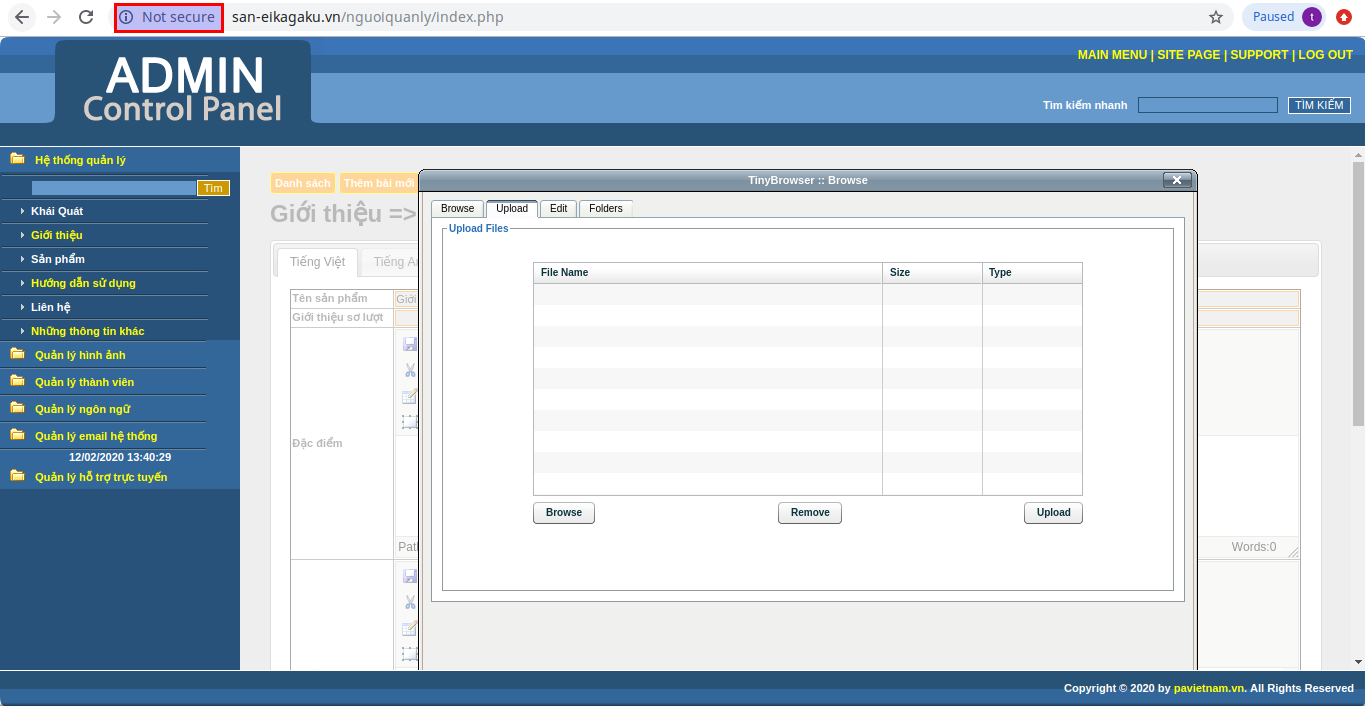Open Quản lý hỗ trợ trực tuyến section
This screenshot has height=706, width=1365.
101,477
